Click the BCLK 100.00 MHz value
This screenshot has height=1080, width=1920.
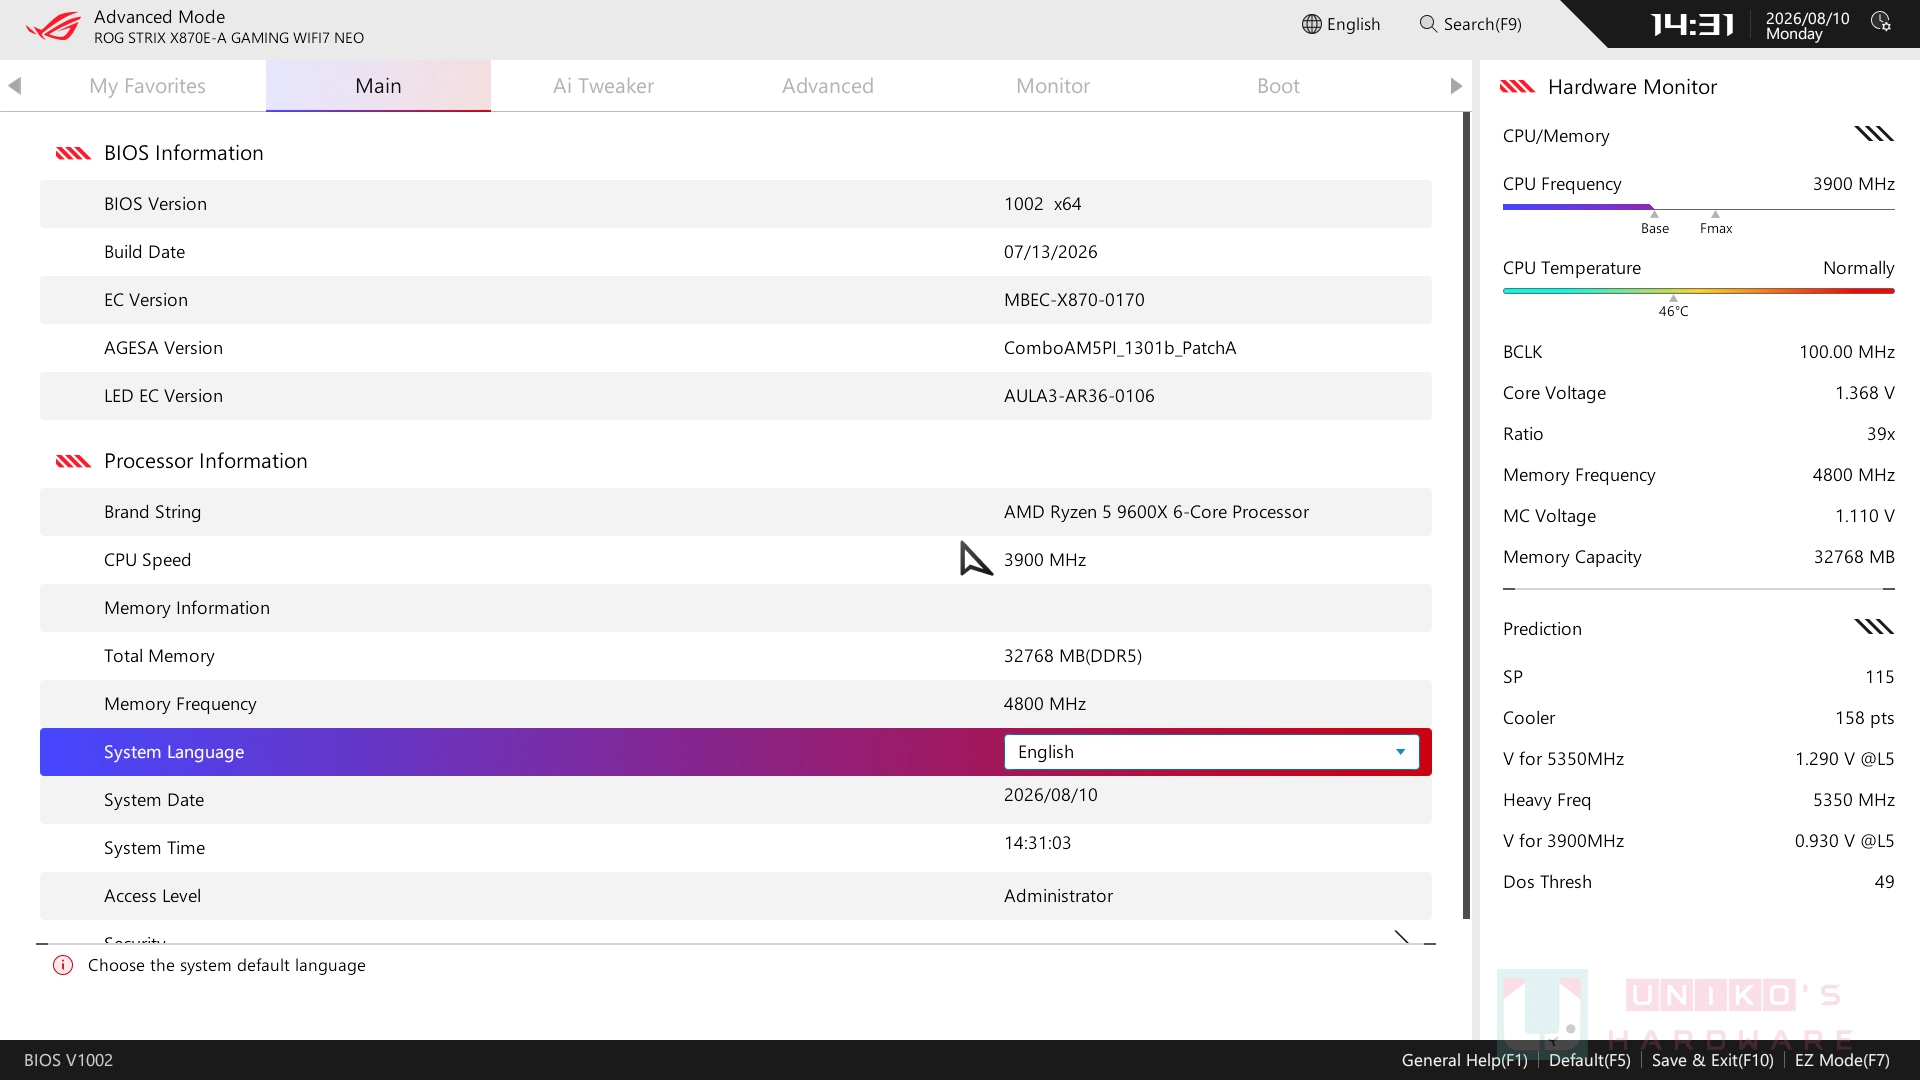tap(1846, 352)
